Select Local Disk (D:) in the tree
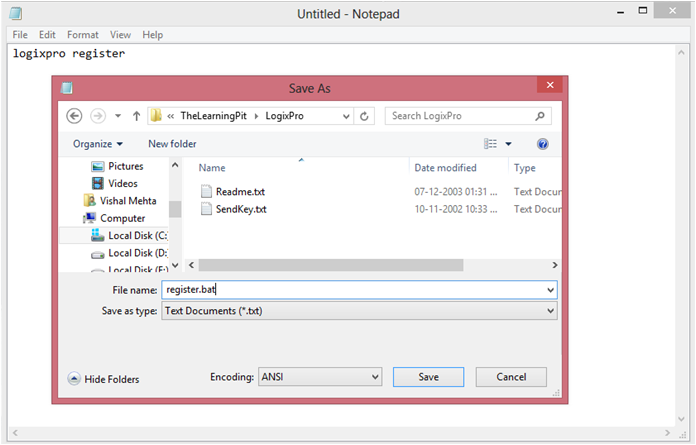The image size is (696, 445). [x=138, y=253]
